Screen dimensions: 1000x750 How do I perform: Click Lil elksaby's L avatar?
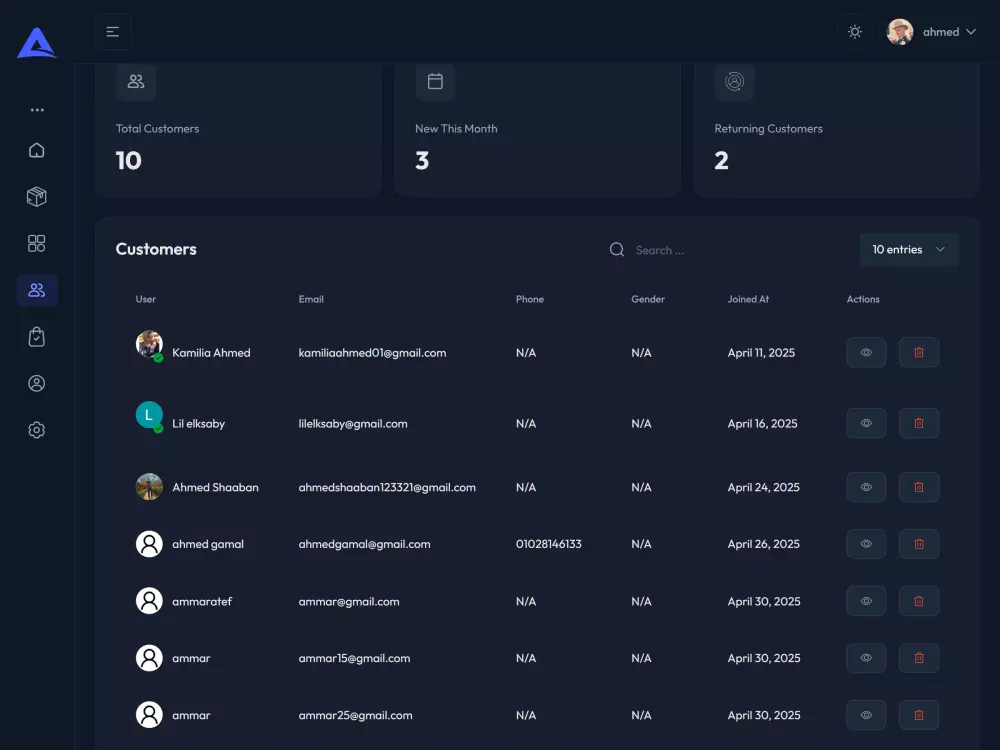(149, 415)
